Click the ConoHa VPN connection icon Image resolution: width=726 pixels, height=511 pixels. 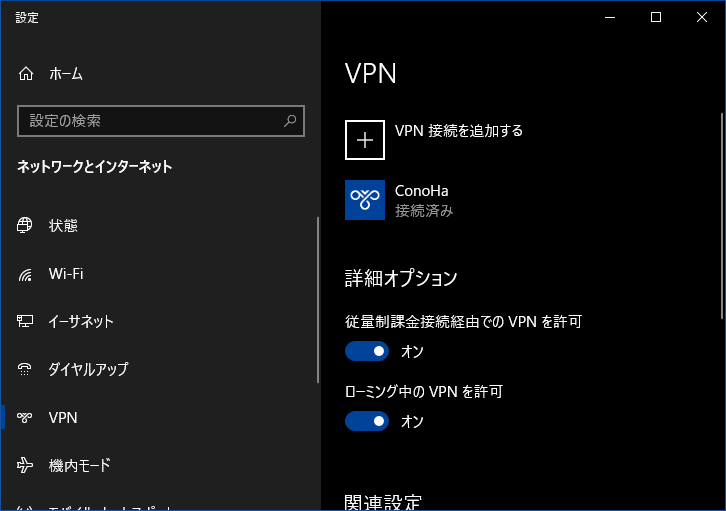point(365,200)
